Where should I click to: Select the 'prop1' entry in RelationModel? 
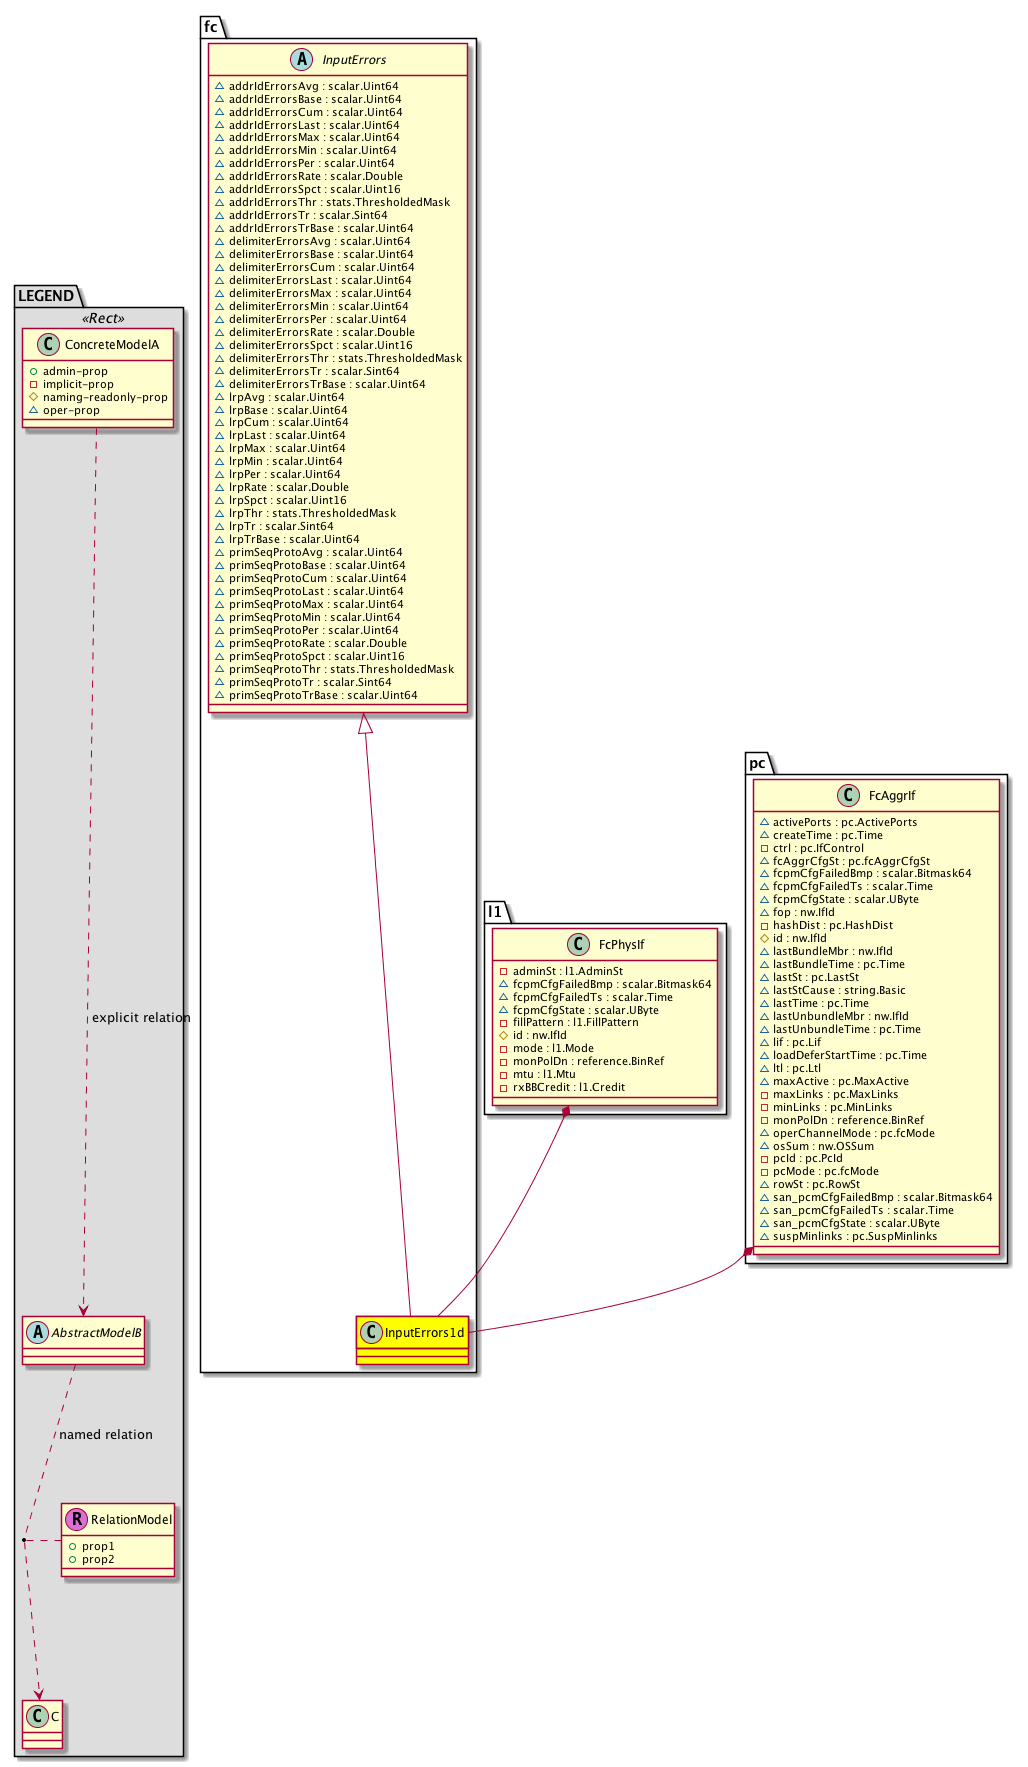pos(98,1546)
